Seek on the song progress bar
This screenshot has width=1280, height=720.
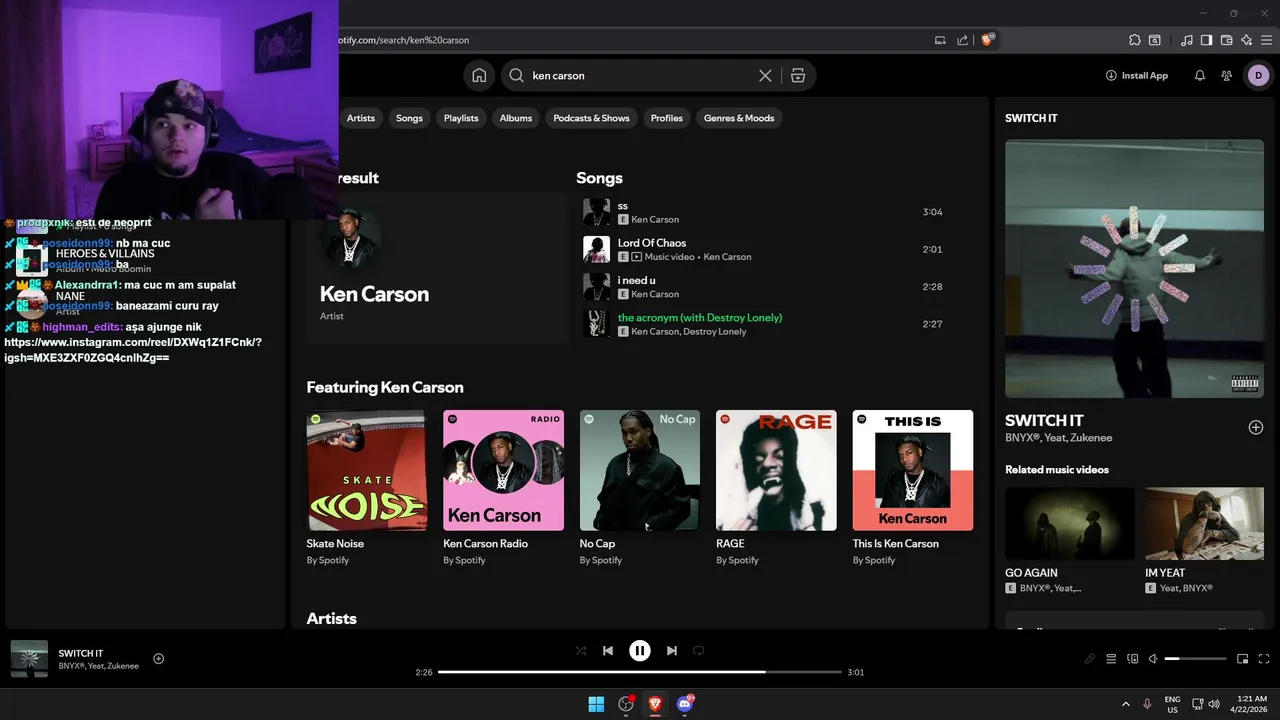(x=640, y=672)
